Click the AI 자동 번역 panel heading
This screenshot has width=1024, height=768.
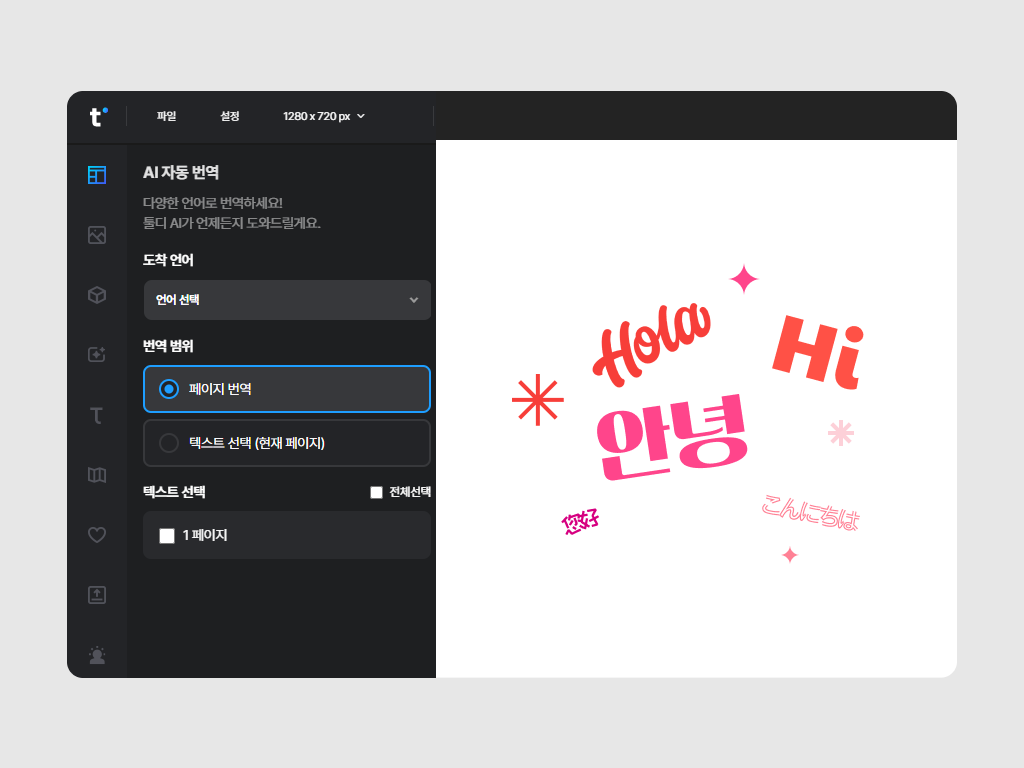click(181, 172)
